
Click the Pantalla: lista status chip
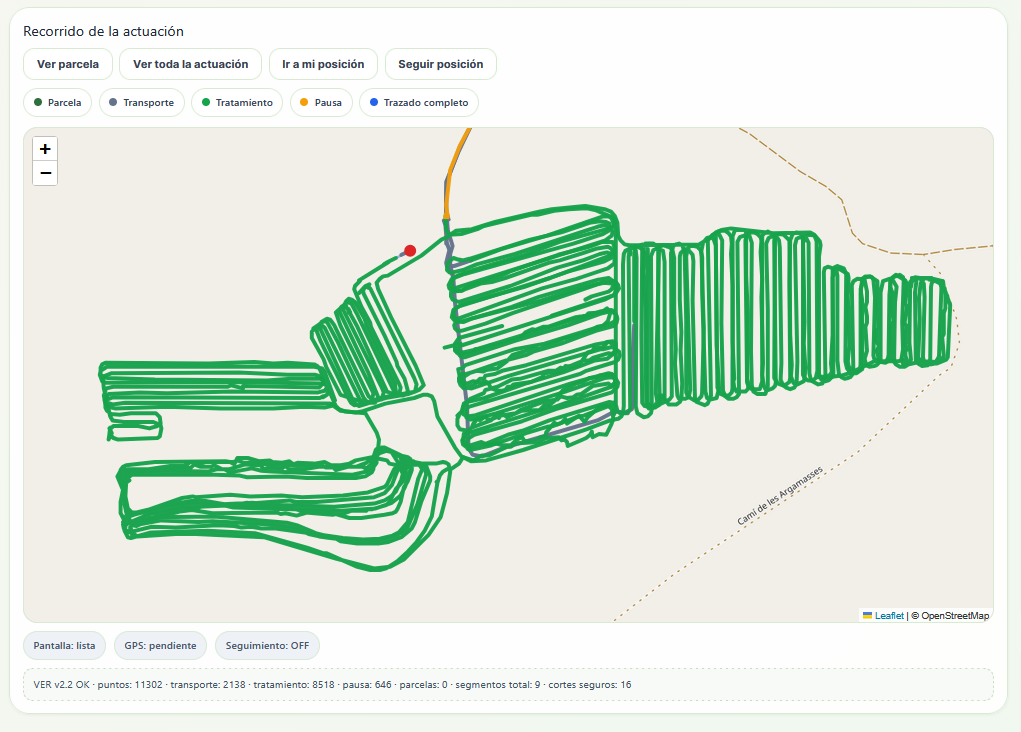pyautogui.click(x=64, y=645)
